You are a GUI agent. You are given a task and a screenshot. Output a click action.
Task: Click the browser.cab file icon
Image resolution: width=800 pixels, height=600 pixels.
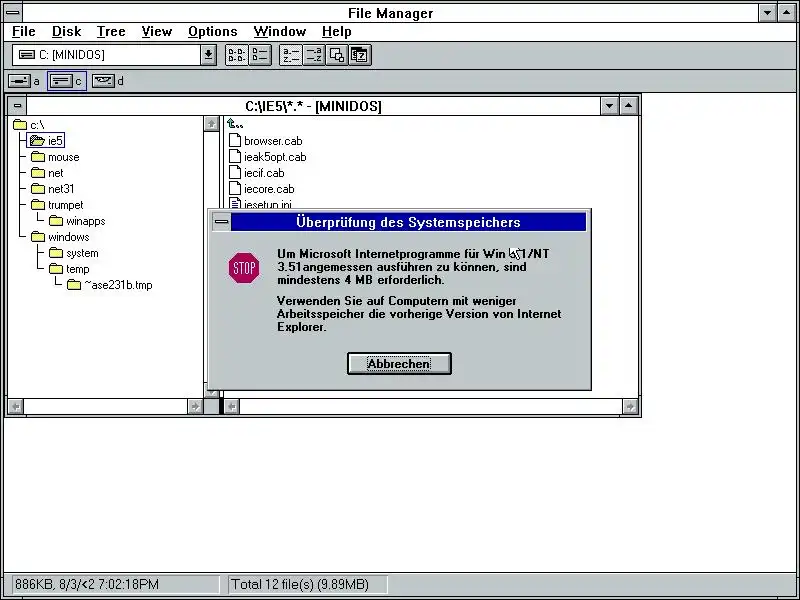[x=235, y=140]
